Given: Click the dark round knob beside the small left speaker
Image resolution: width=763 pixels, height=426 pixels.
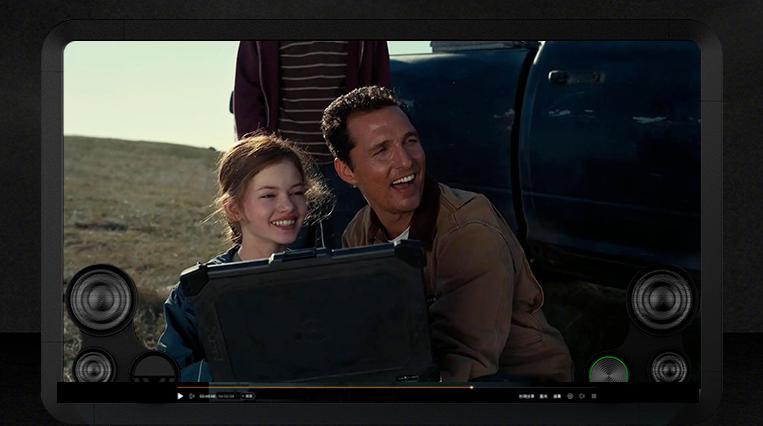Looking at the screenshot, I should tap(154, 368).
